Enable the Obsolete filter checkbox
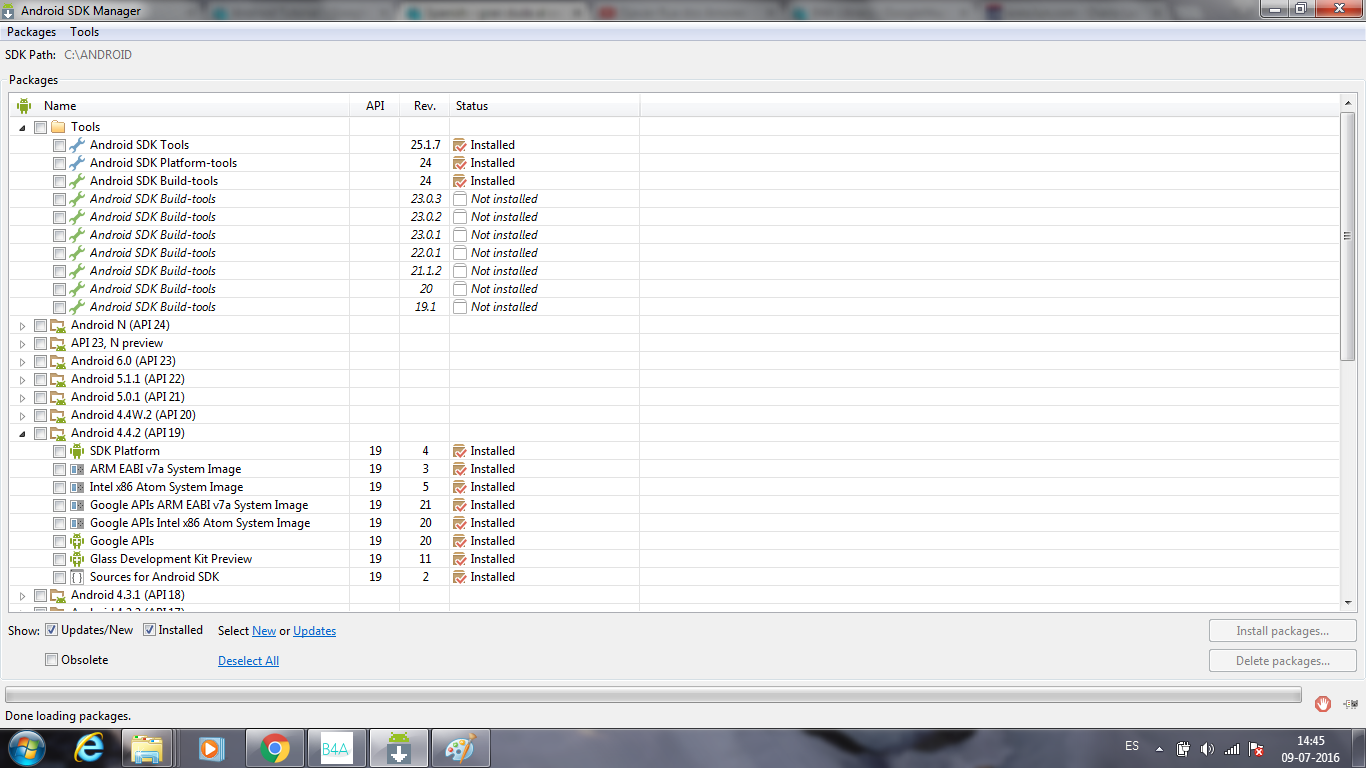 (x=52, y=660)
